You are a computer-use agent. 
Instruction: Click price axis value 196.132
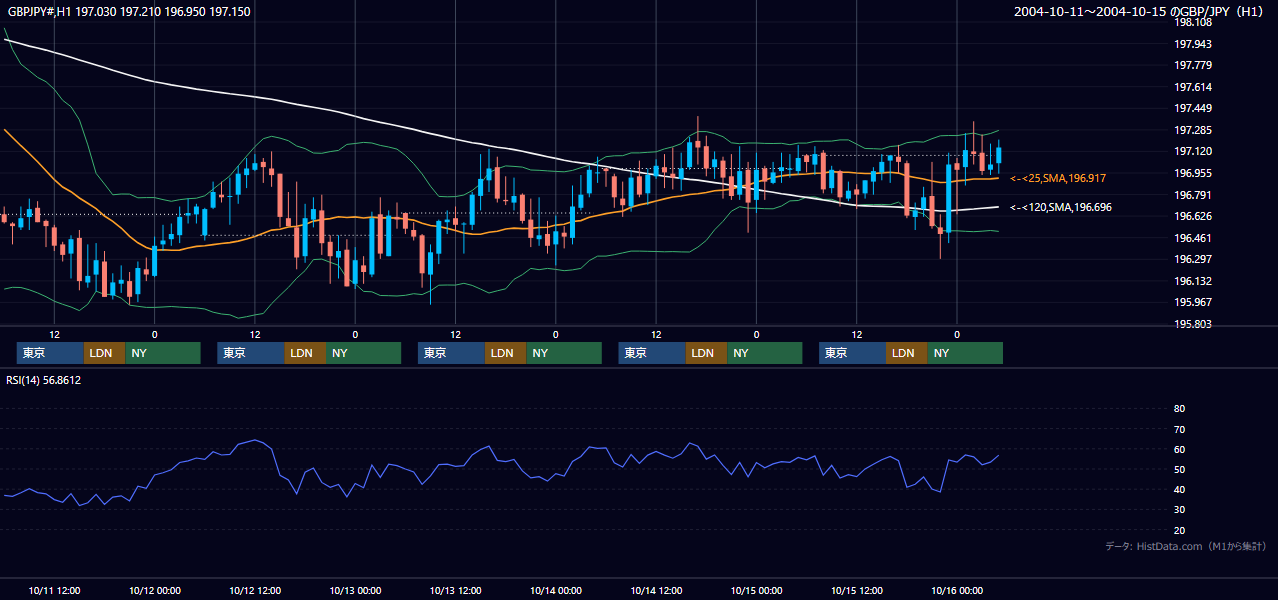1192,281
